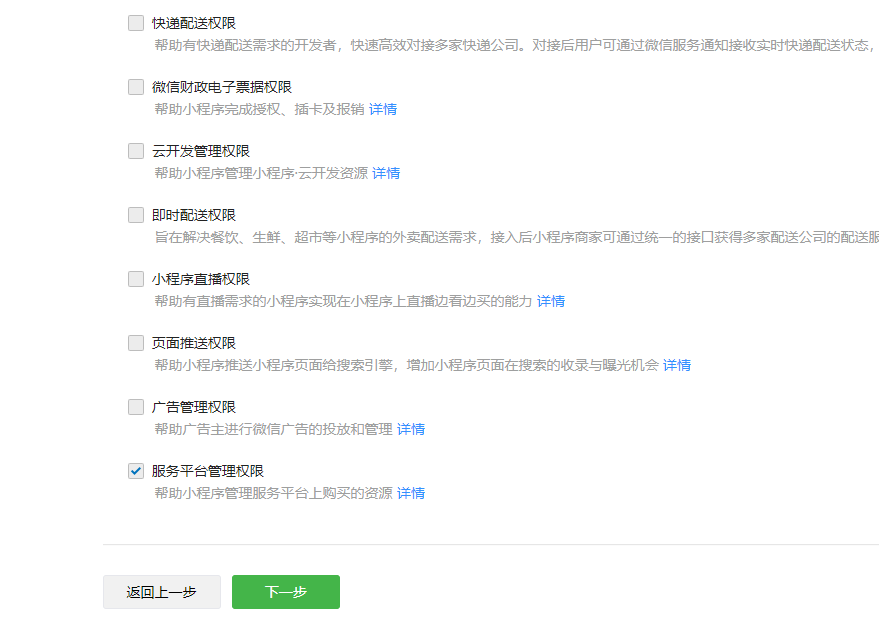Viewport: 879px width, 626px height.
Task: Toggle the 页面推送权限 checkbox
Action: click(136, 343)
